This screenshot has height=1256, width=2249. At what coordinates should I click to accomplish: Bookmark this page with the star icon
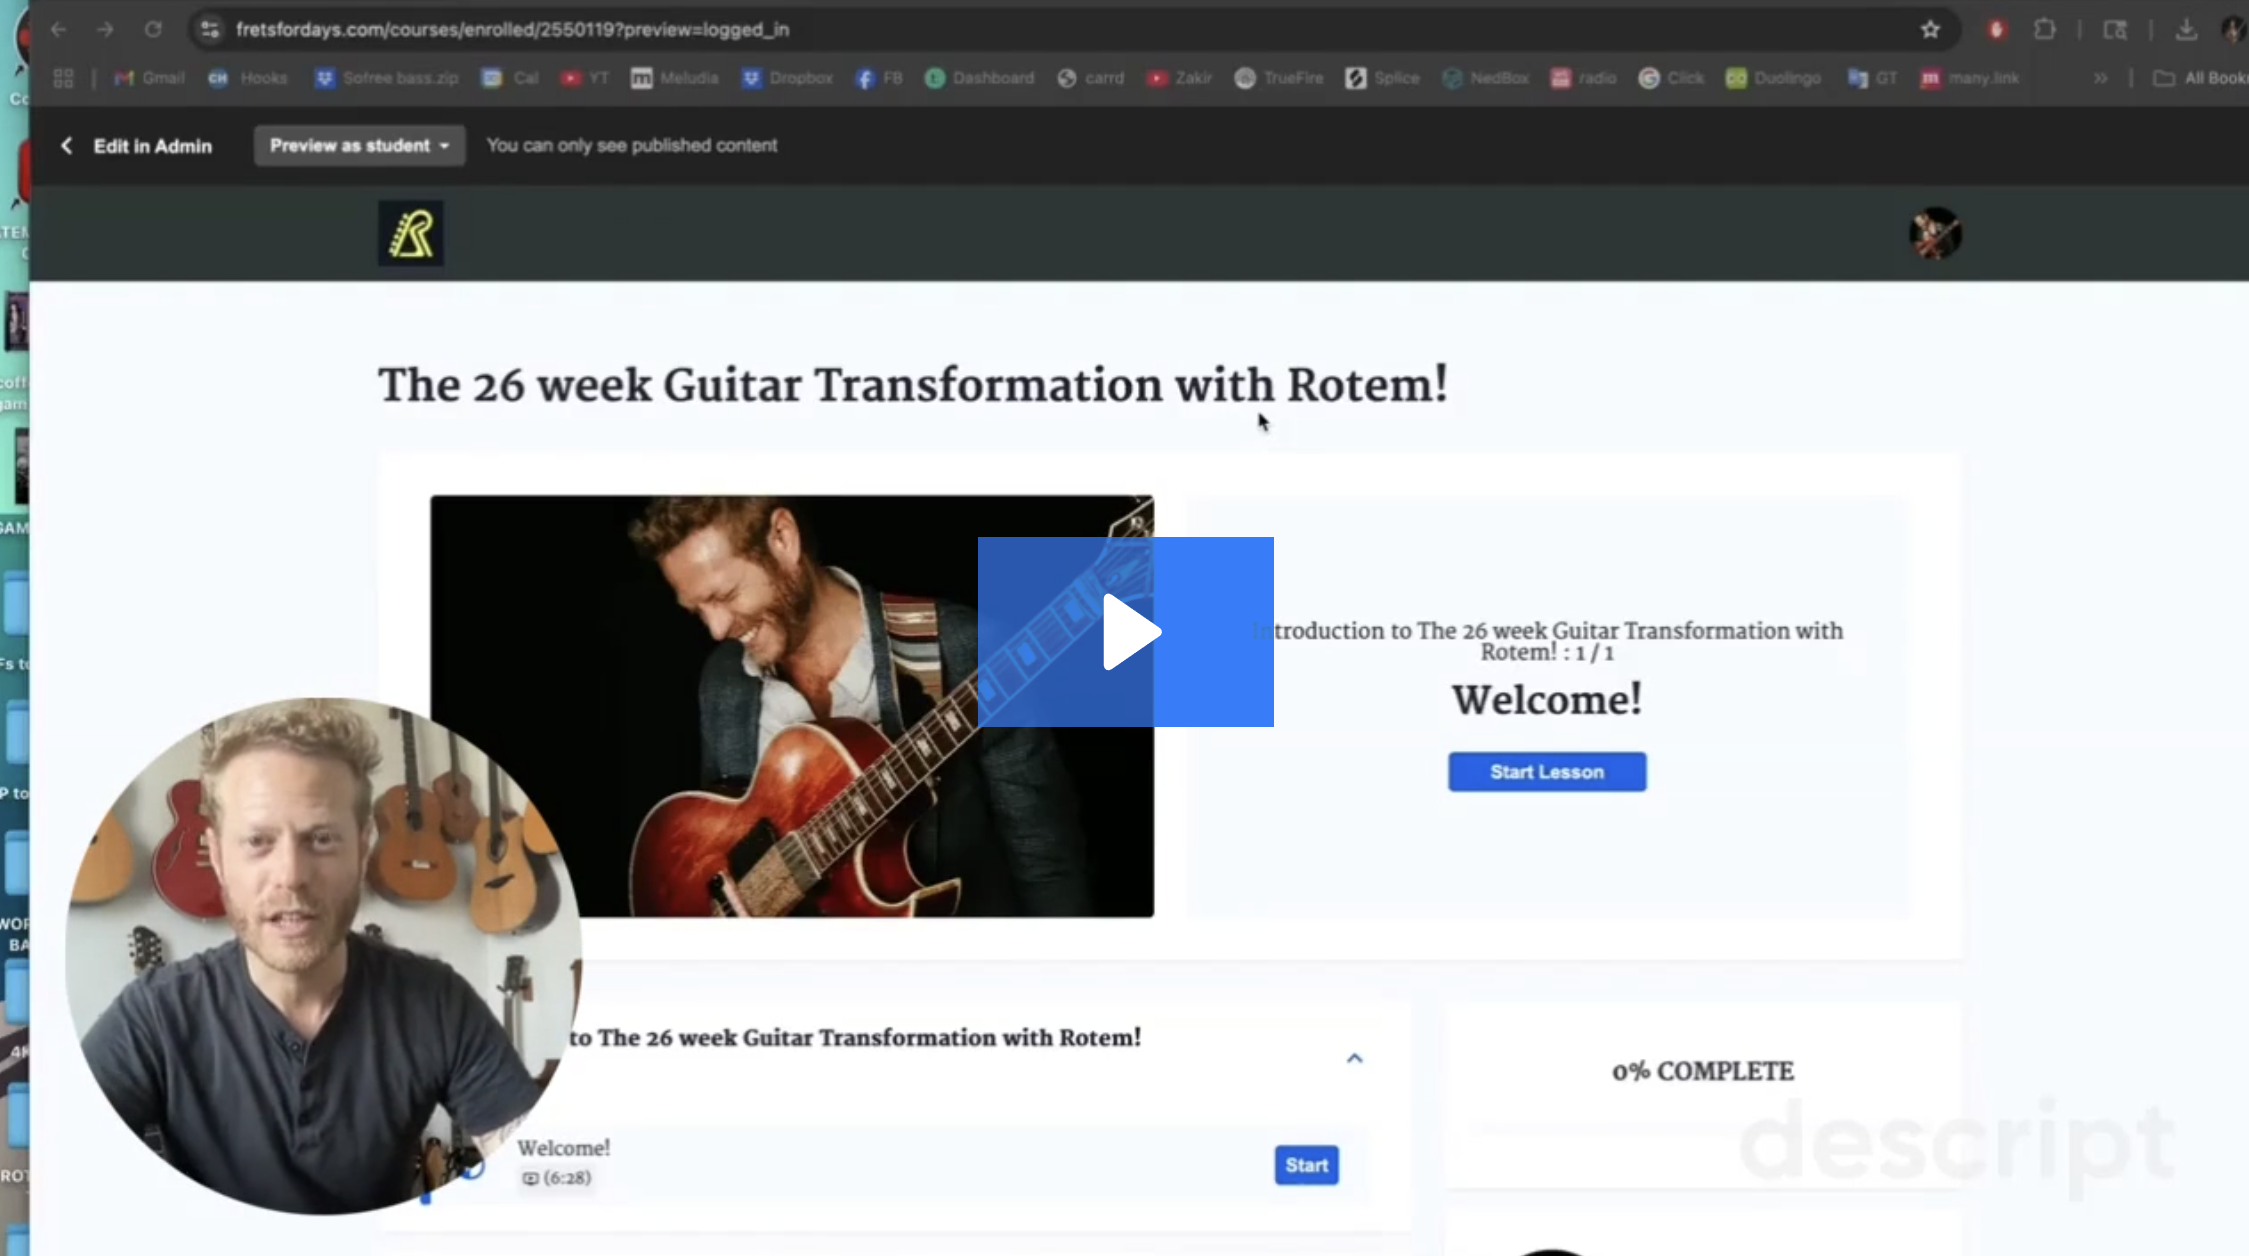[x=1930, y=30]
